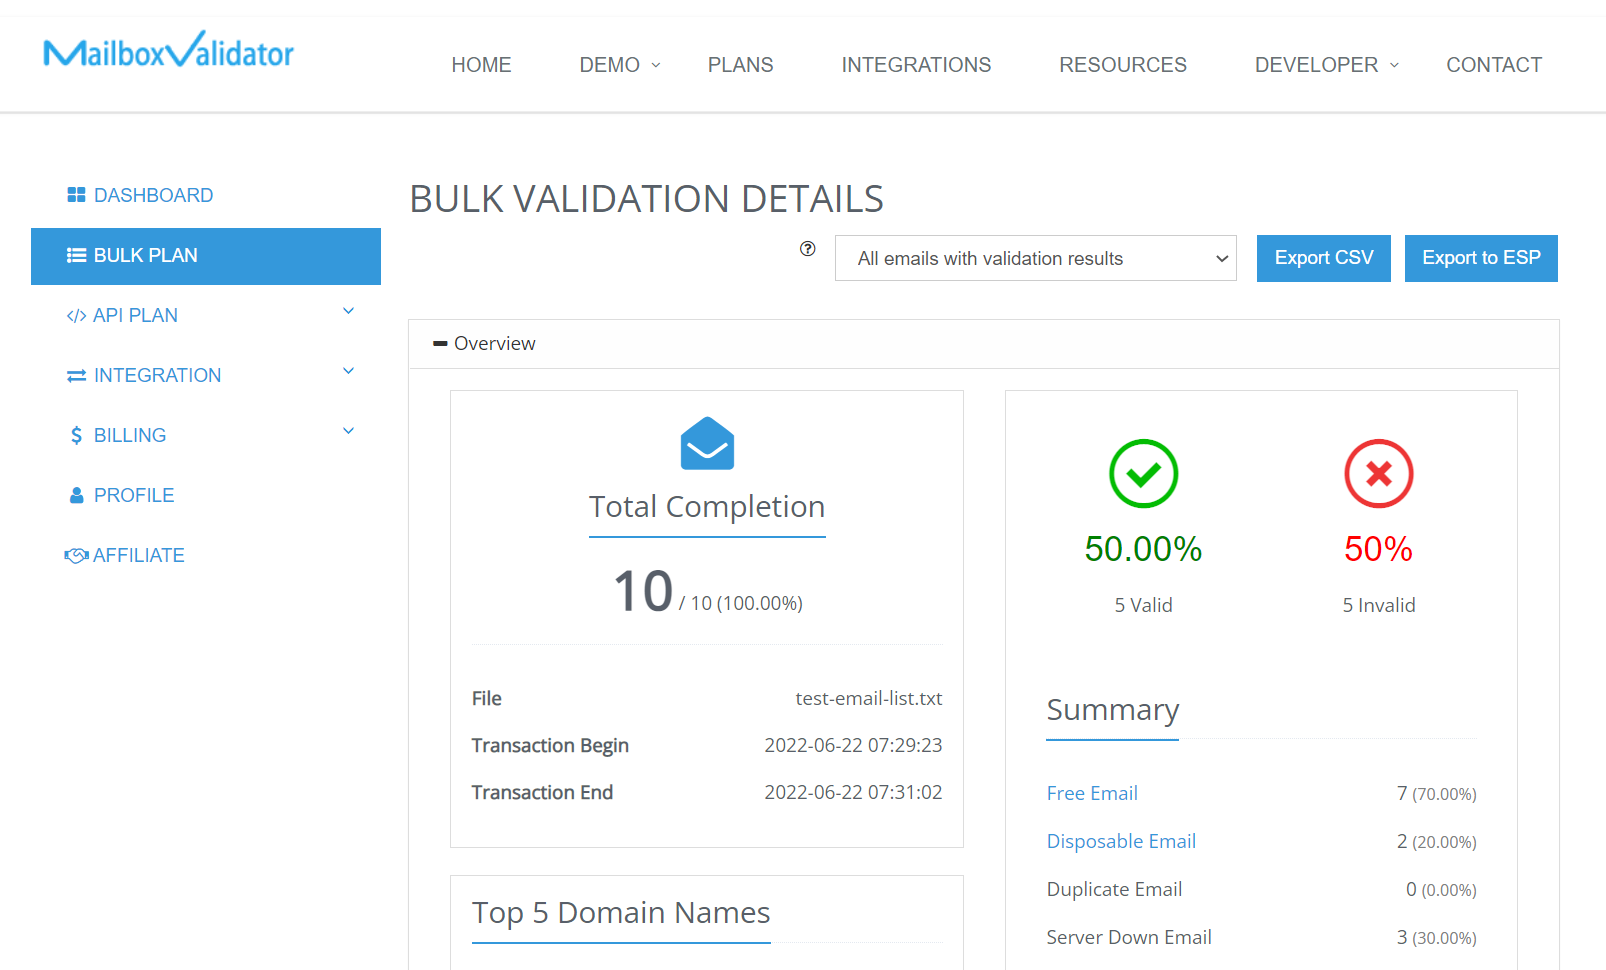Click the '/ 10 (100.00%)' completion text
Viewport: 1606px width, 970px height.
pos(741,603)
